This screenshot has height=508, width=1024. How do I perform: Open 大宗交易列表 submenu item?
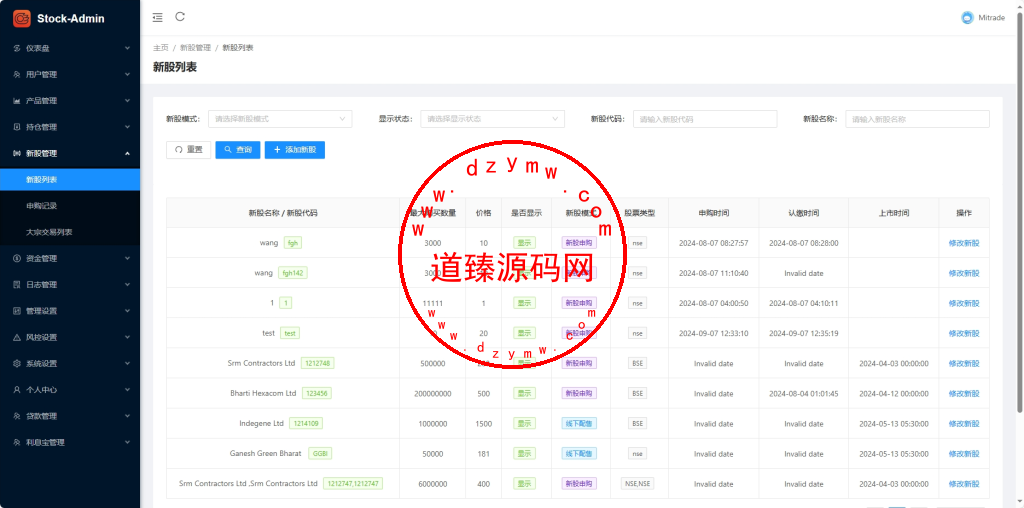(70, 232)
